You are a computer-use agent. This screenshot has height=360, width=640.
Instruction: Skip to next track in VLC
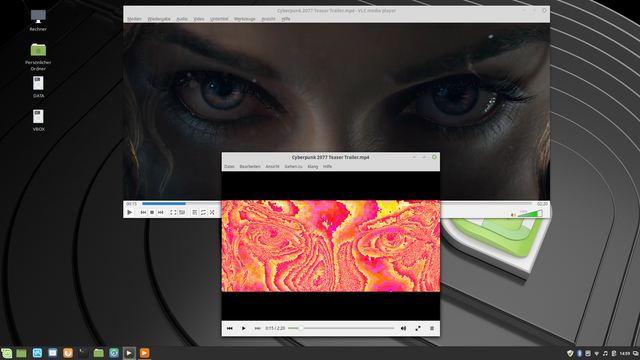coord(161,212)
